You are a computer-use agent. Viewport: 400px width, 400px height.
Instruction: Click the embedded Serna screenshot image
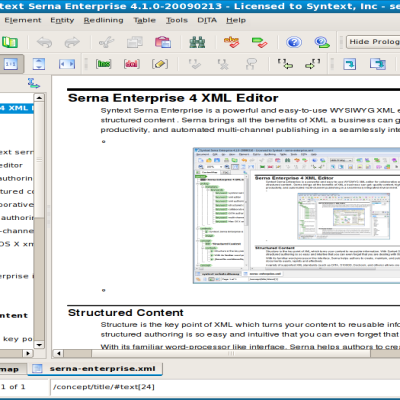pyautogui.click(x=296, y=216)
